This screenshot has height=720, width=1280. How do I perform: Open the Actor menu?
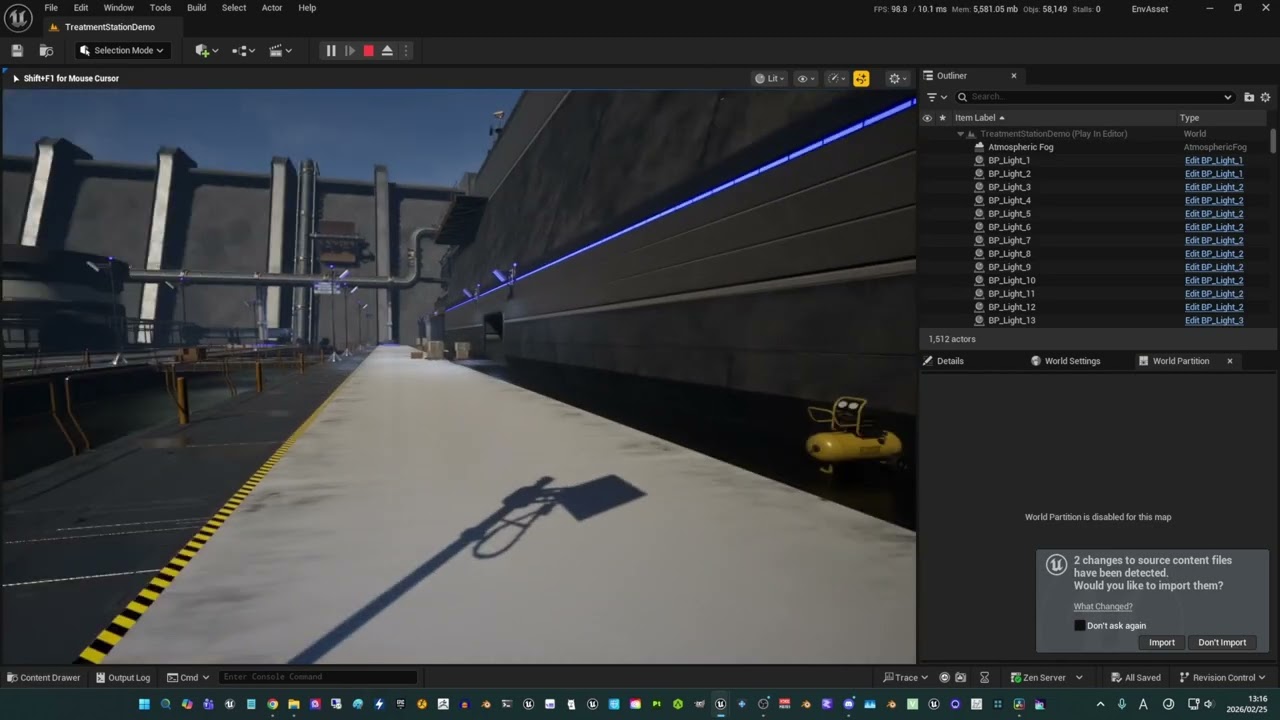[x=272, y=7]
